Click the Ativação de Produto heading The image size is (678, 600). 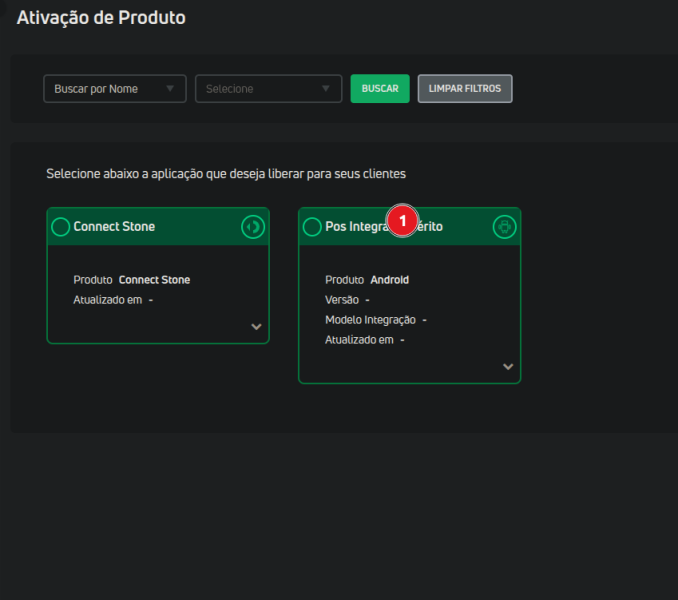coord(101,18)
